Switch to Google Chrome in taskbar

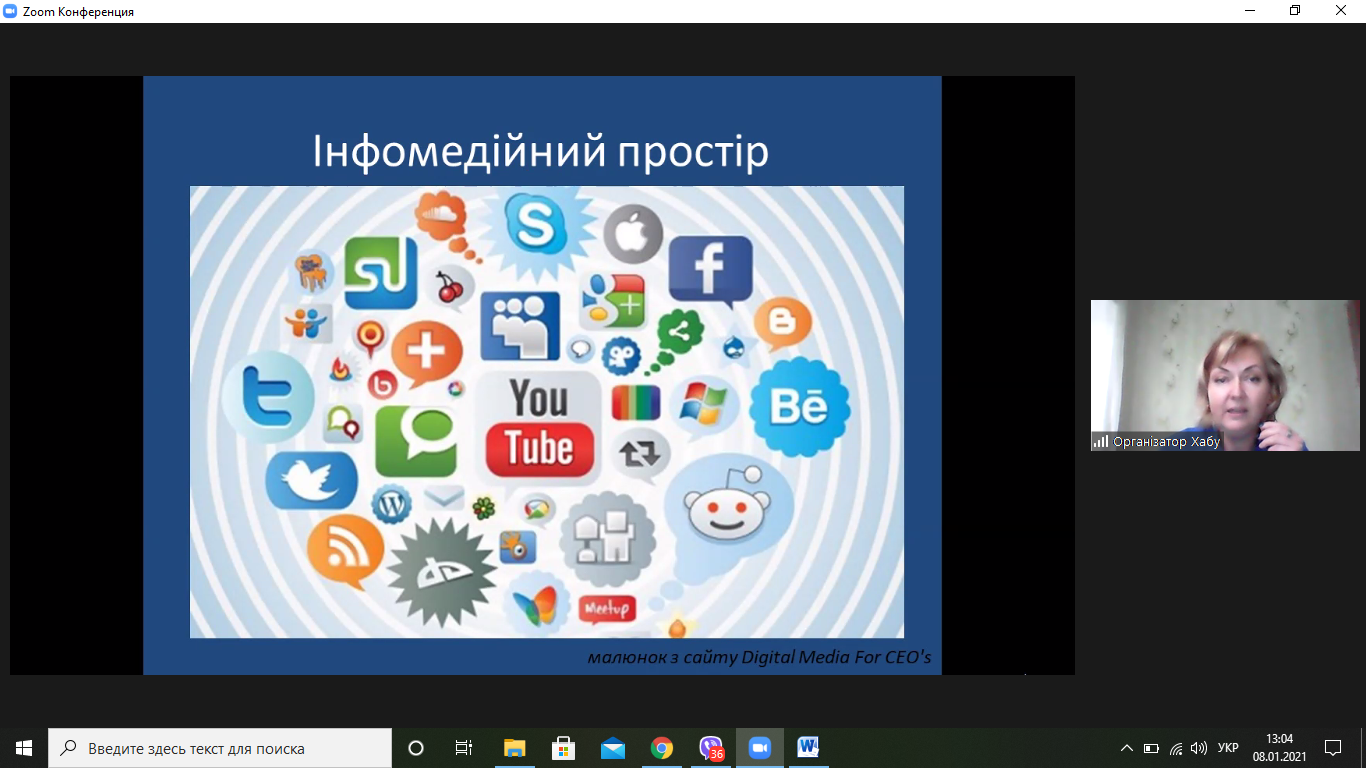click(x=661, y=748)
